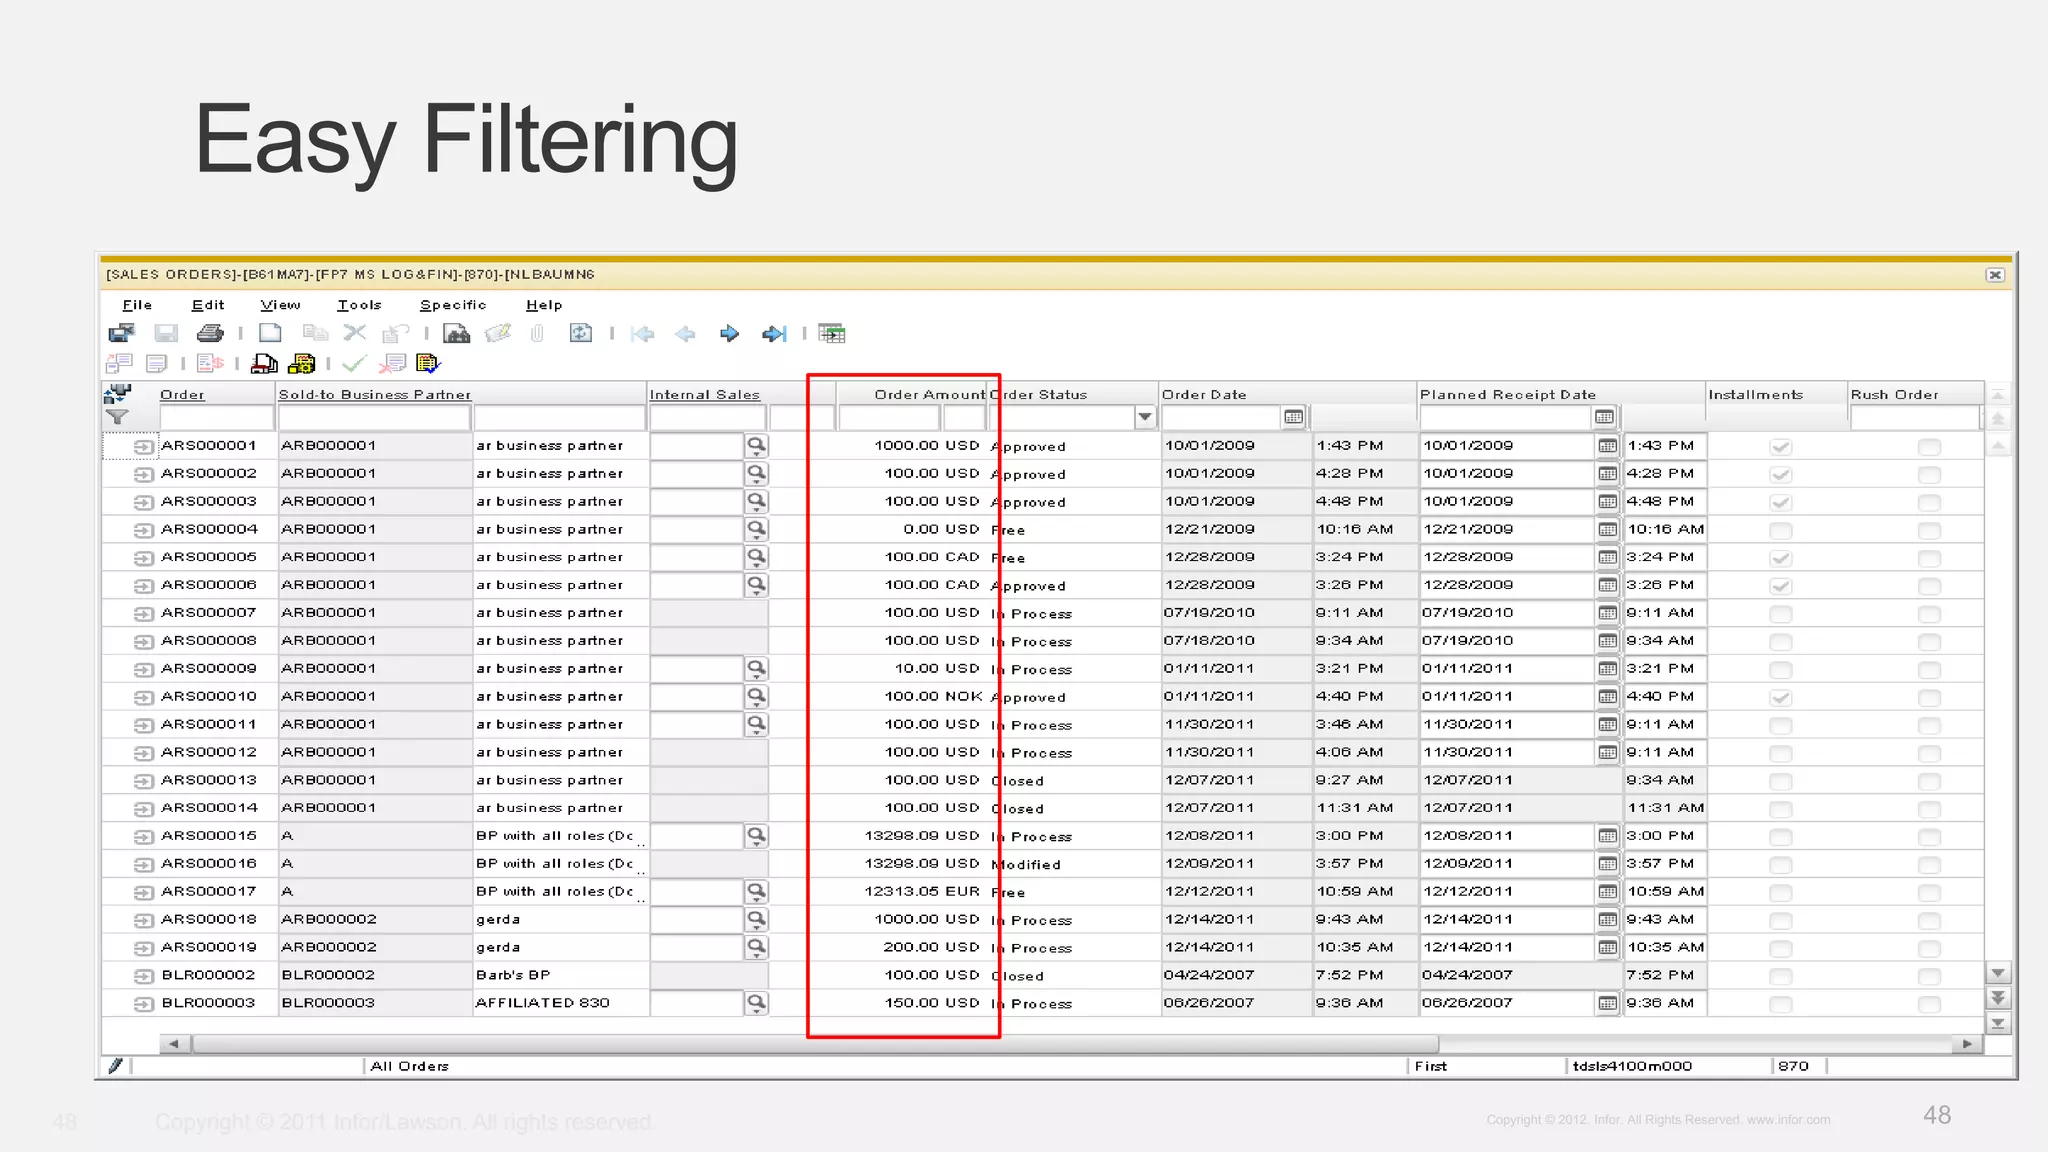Toggle Rush Order checkbox for ARS000004
This screenshot has width=2048, height=1152.
(x=1929, y=530)
